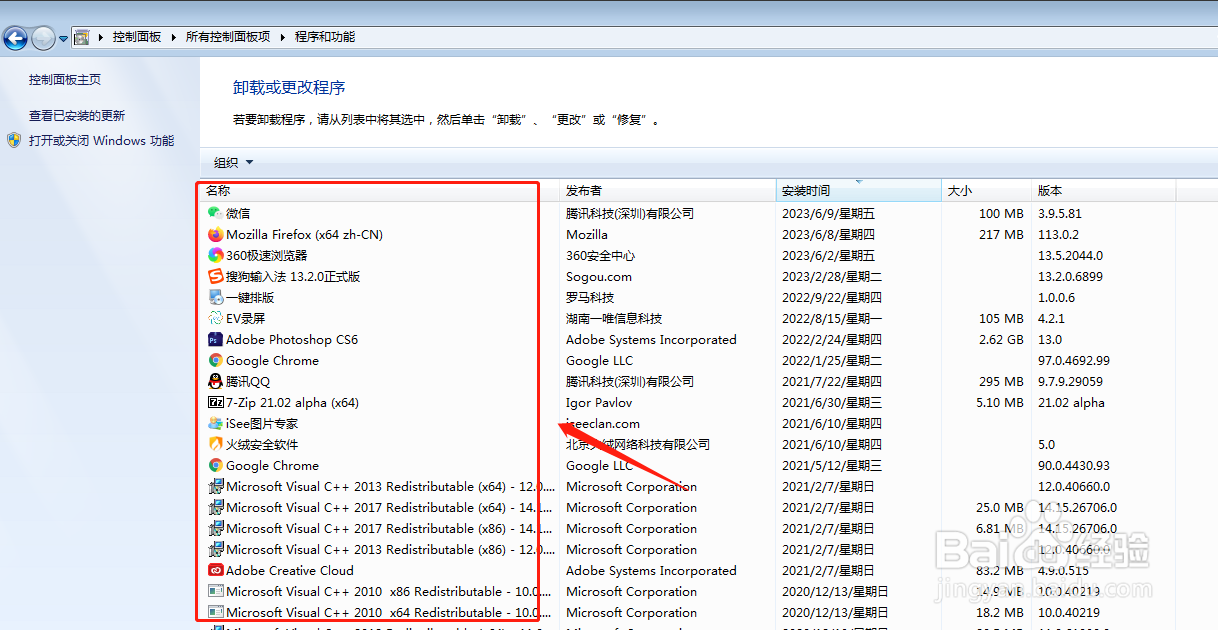This screenshot has width=1218, height=630.
Task: Click Visual C++ 2013 x64 installer icon
Action: (x=215, y=486)
